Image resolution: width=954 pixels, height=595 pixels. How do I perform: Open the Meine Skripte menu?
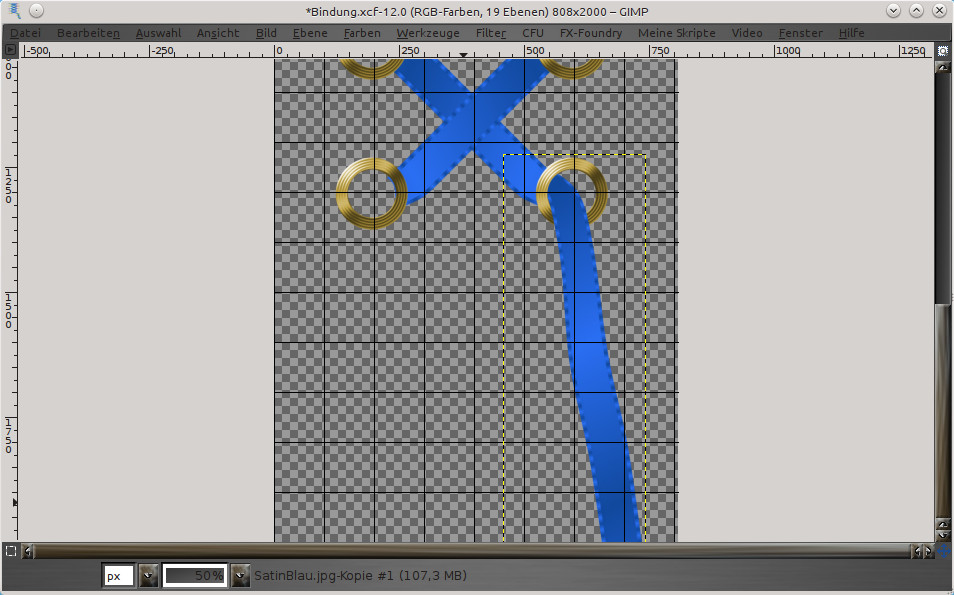pyautogui.click(x=676, y=33)
